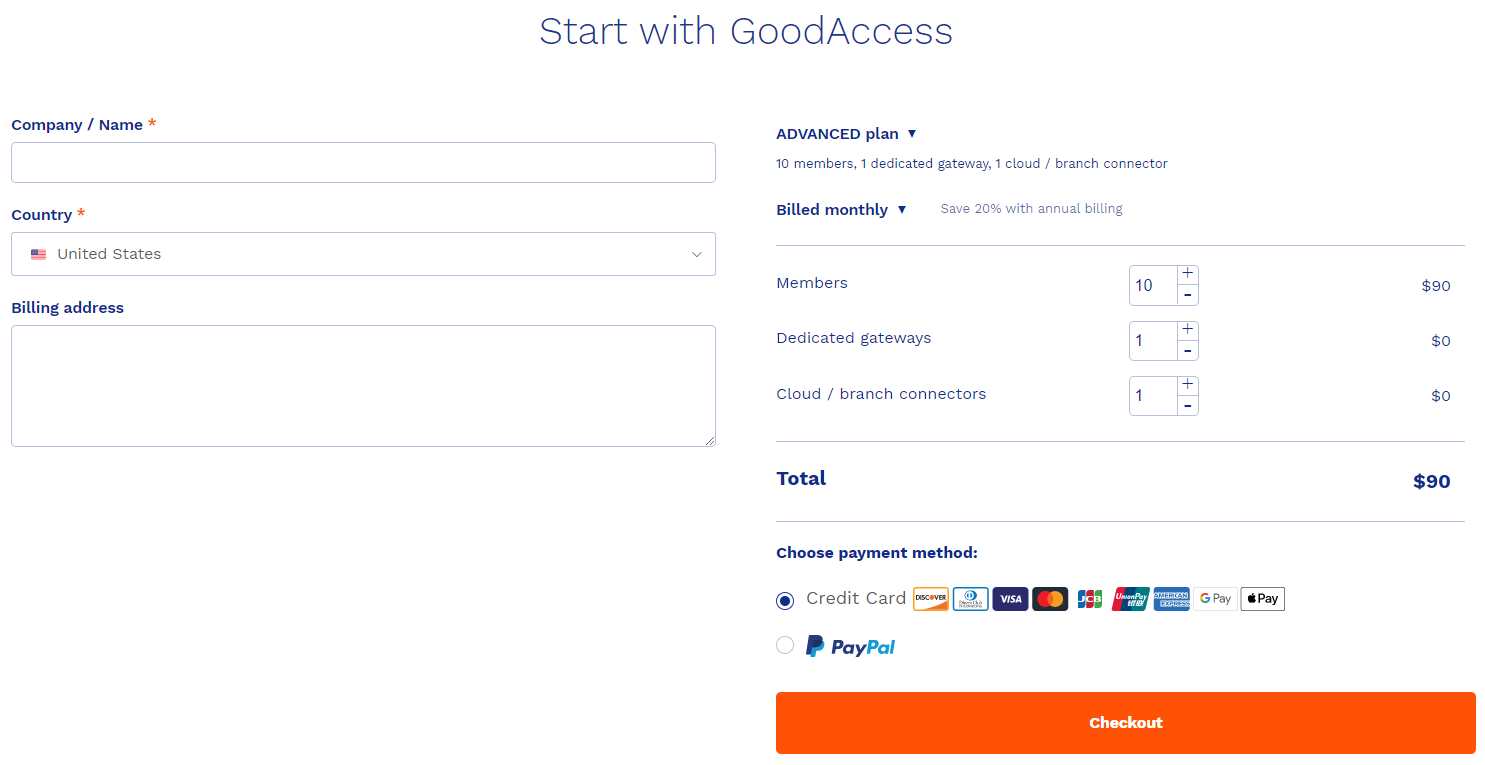Image resolution: width=1485 pixels, height=765 pixels.
Task: Click the UnionPay card icon
Action: point(1130,599)
